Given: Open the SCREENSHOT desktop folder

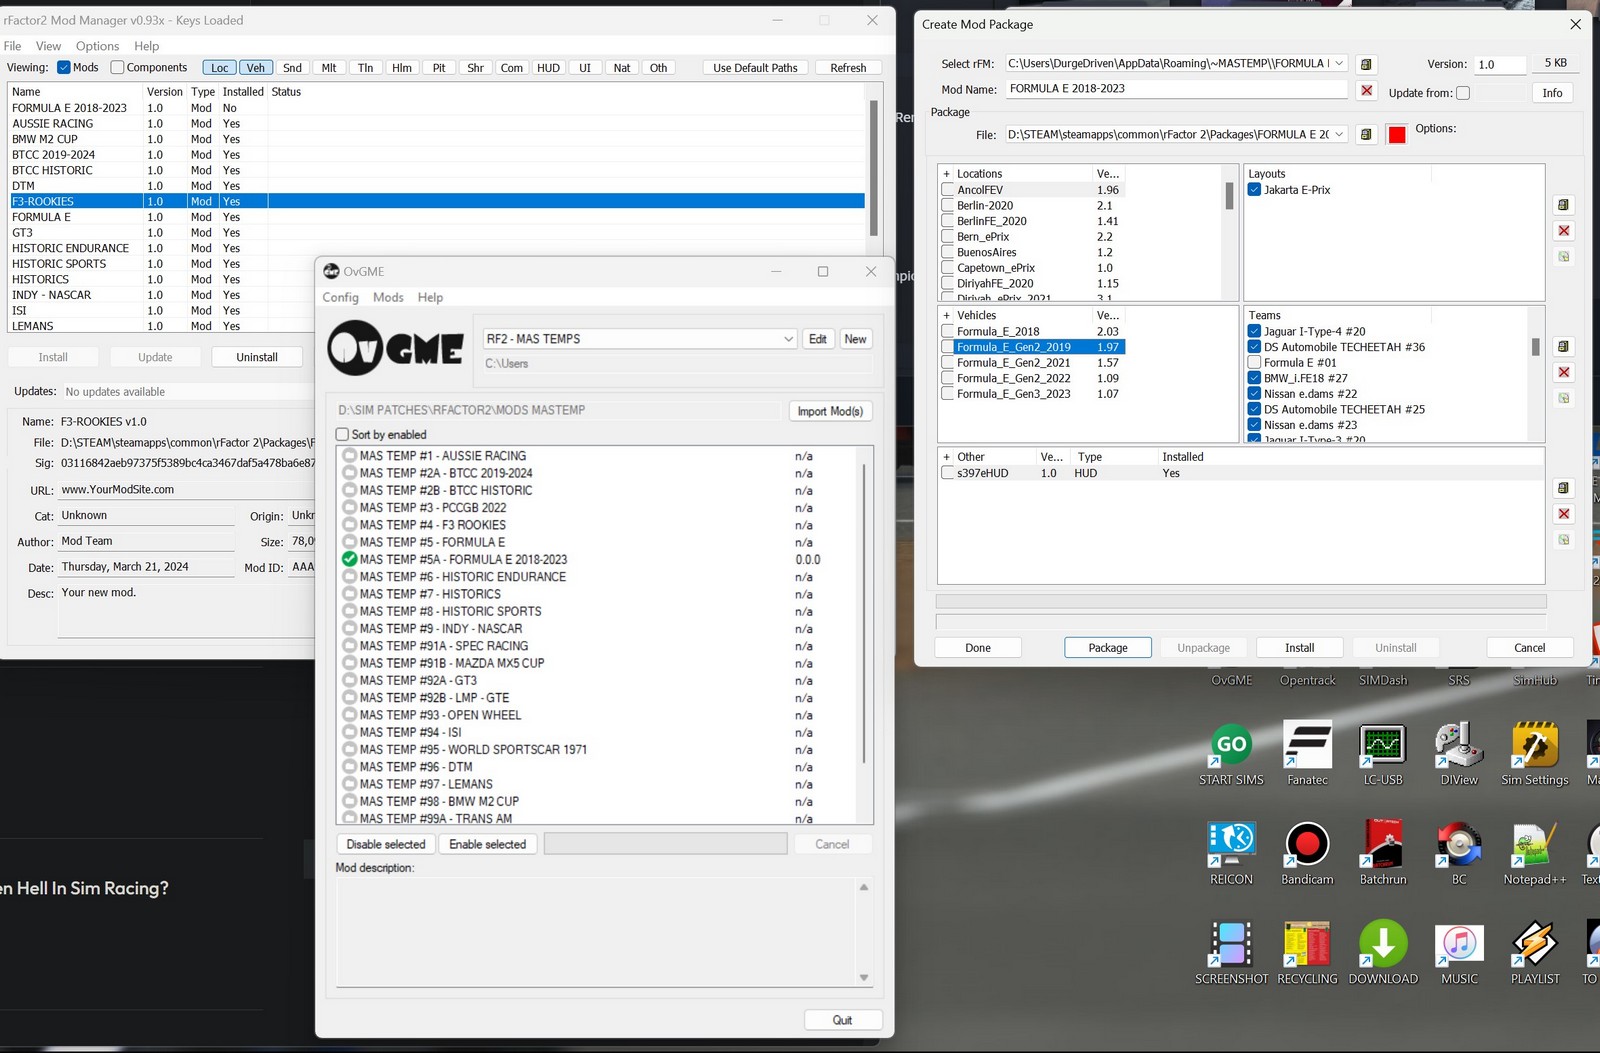Looking at the screenshot, I should pos(1231,952).
